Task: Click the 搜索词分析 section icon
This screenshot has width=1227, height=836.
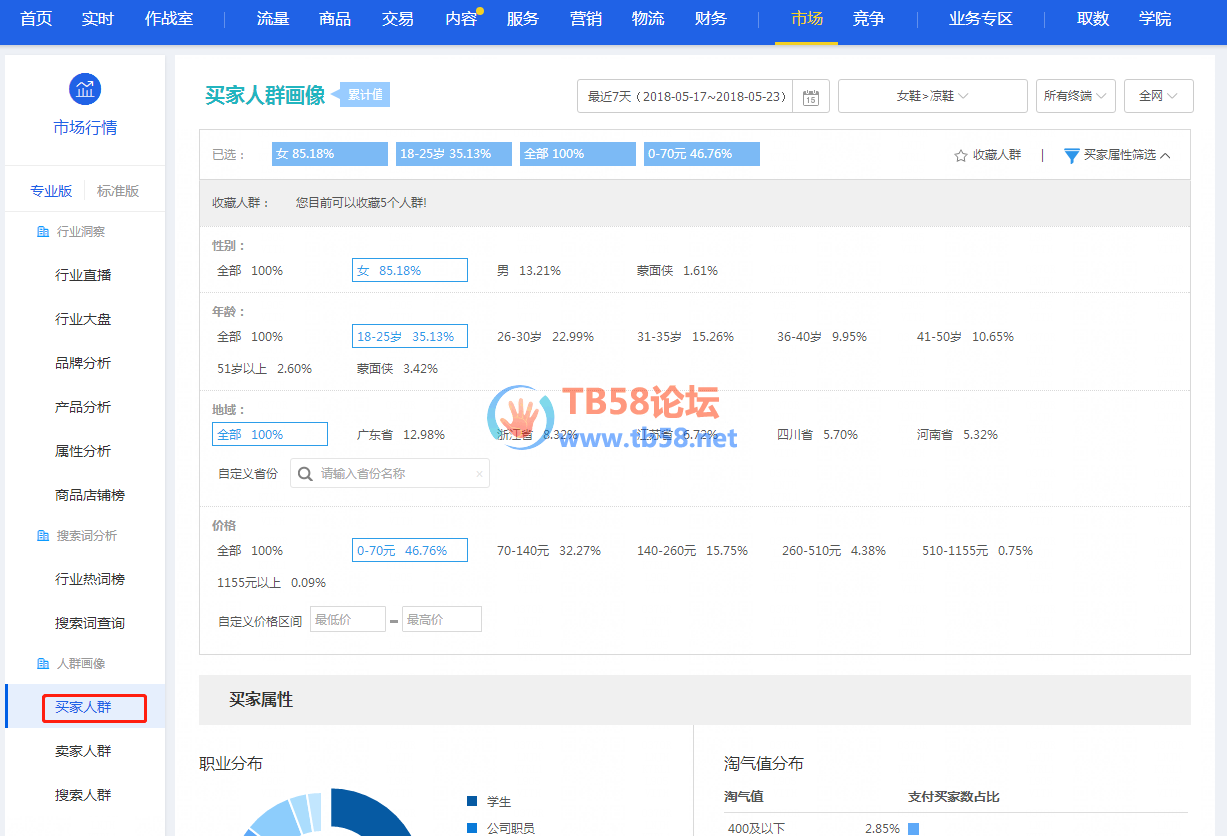Action: click(x=43, y=536)
